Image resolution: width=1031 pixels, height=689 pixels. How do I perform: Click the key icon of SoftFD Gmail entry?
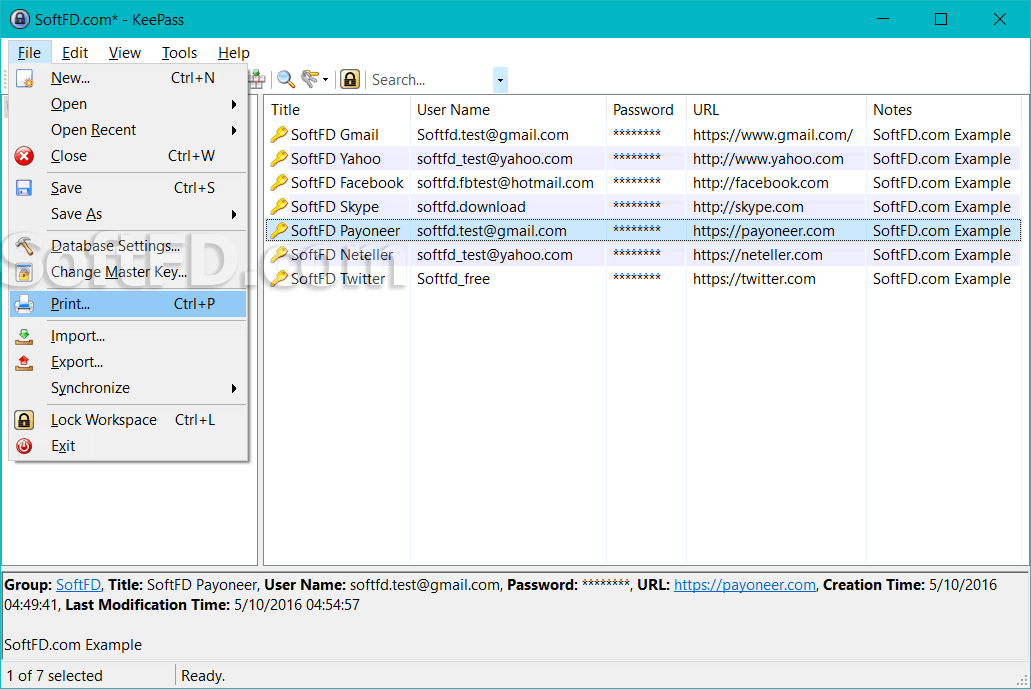[279, 135]
